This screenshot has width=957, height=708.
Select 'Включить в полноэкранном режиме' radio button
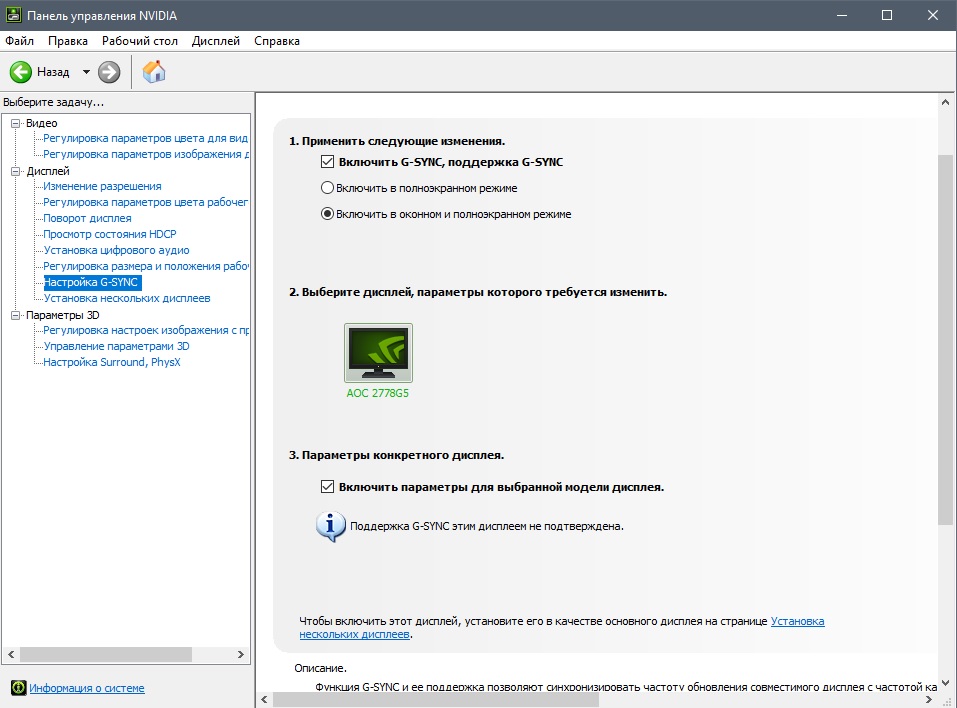[327, 188]
